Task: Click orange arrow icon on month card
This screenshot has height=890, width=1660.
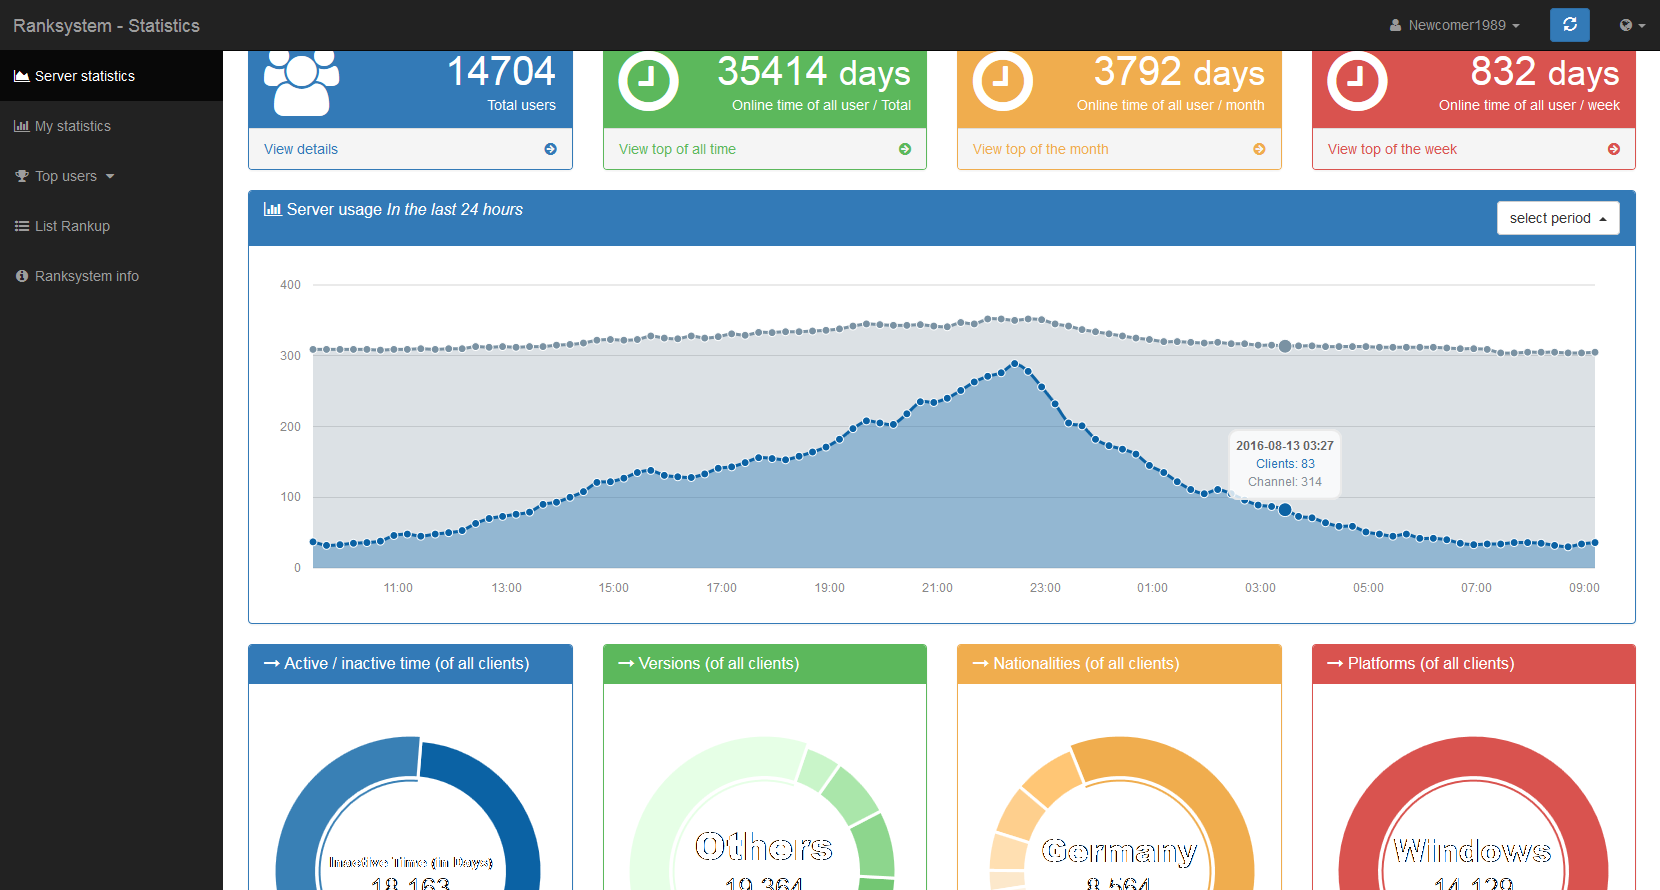Action: point(1259,149)
